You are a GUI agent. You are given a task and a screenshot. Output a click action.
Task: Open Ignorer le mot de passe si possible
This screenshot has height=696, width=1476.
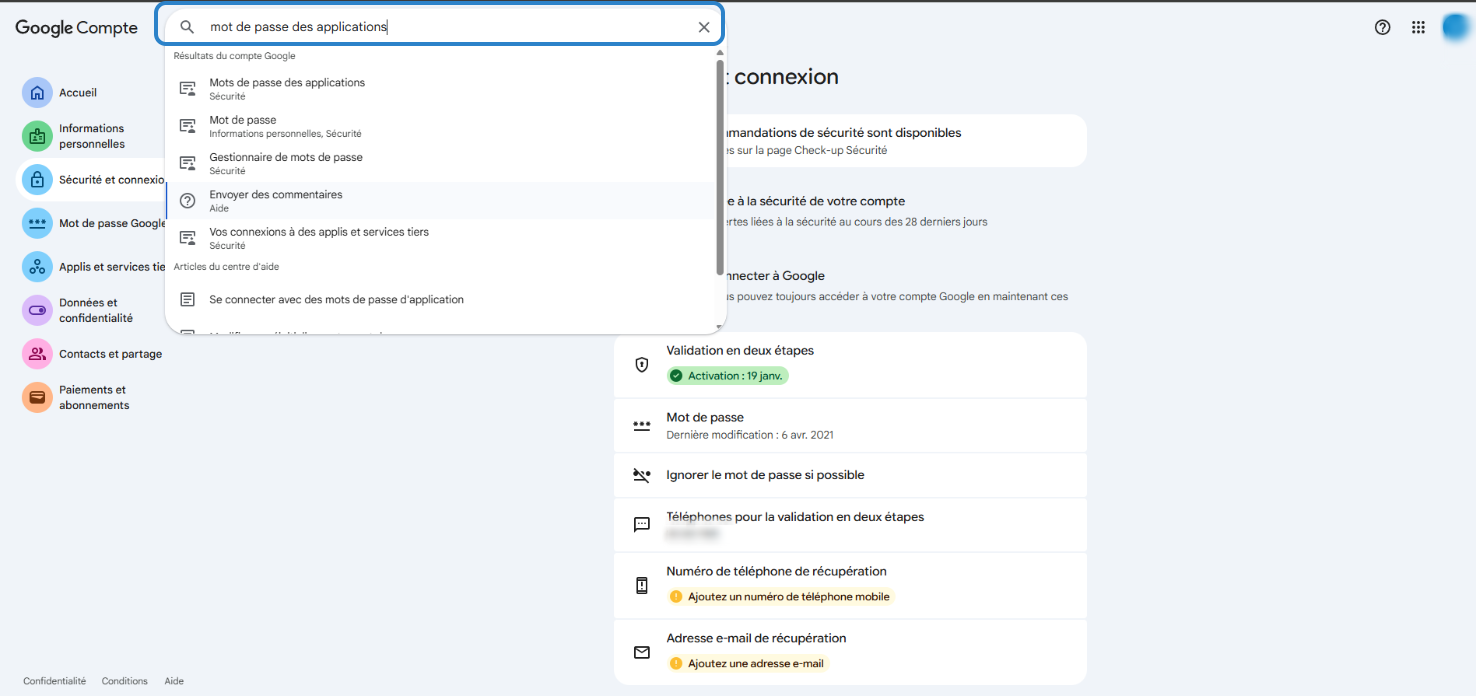point(850,475)
